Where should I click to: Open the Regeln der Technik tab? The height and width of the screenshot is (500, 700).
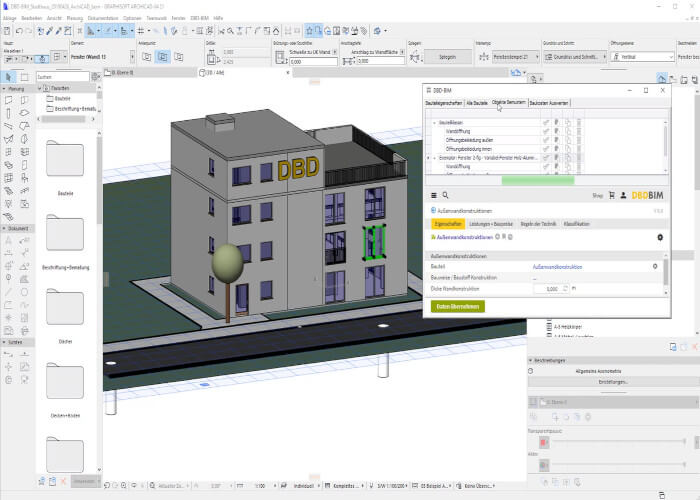coord(538,224)
